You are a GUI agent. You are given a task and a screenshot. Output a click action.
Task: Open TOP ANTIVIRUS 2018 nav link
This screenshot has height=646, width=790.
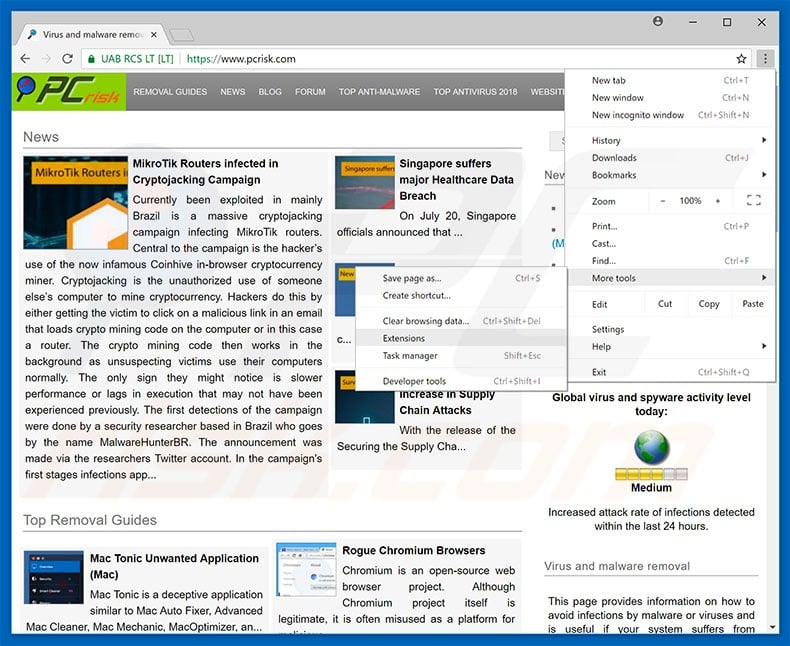tap(476, 92)
